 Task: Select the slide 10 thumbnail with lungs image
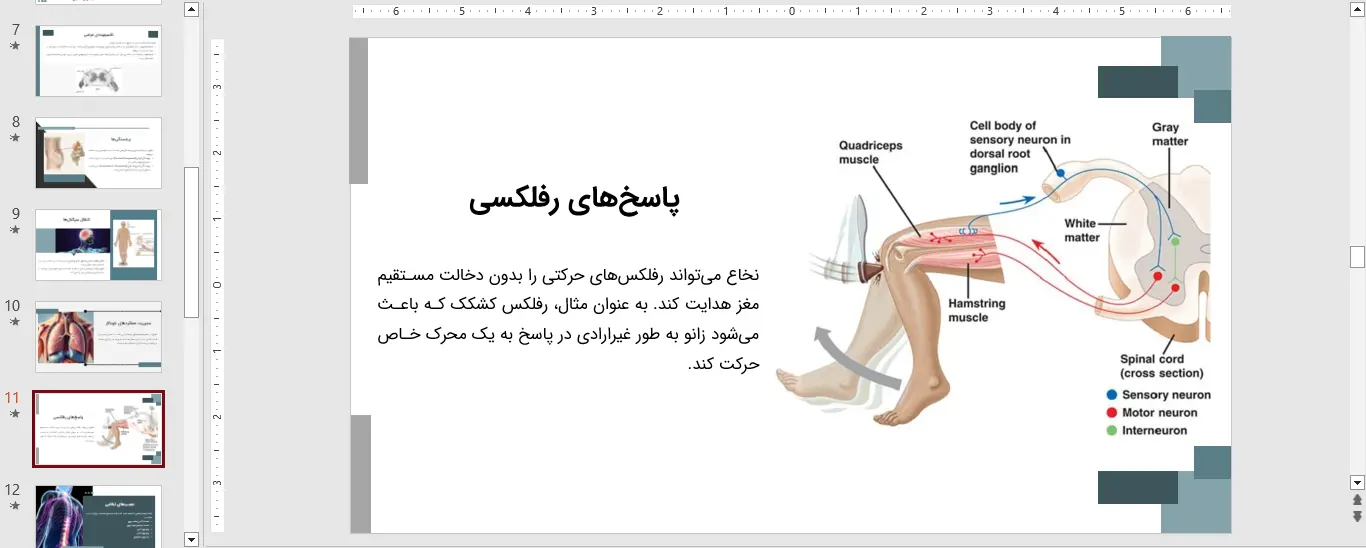click(98, 337)
